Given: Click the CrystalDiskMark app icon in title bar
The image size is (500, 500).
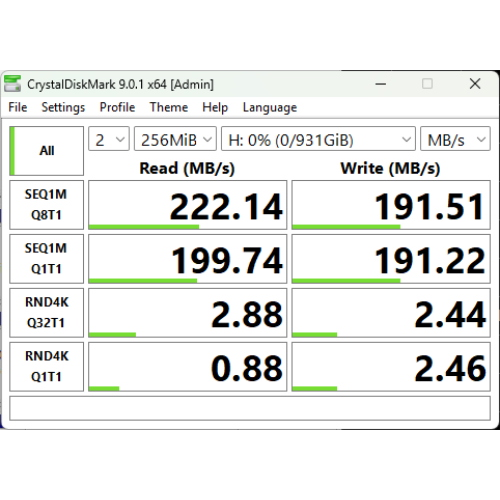Looking at the screenshot, I should click(x=12, y=84).
